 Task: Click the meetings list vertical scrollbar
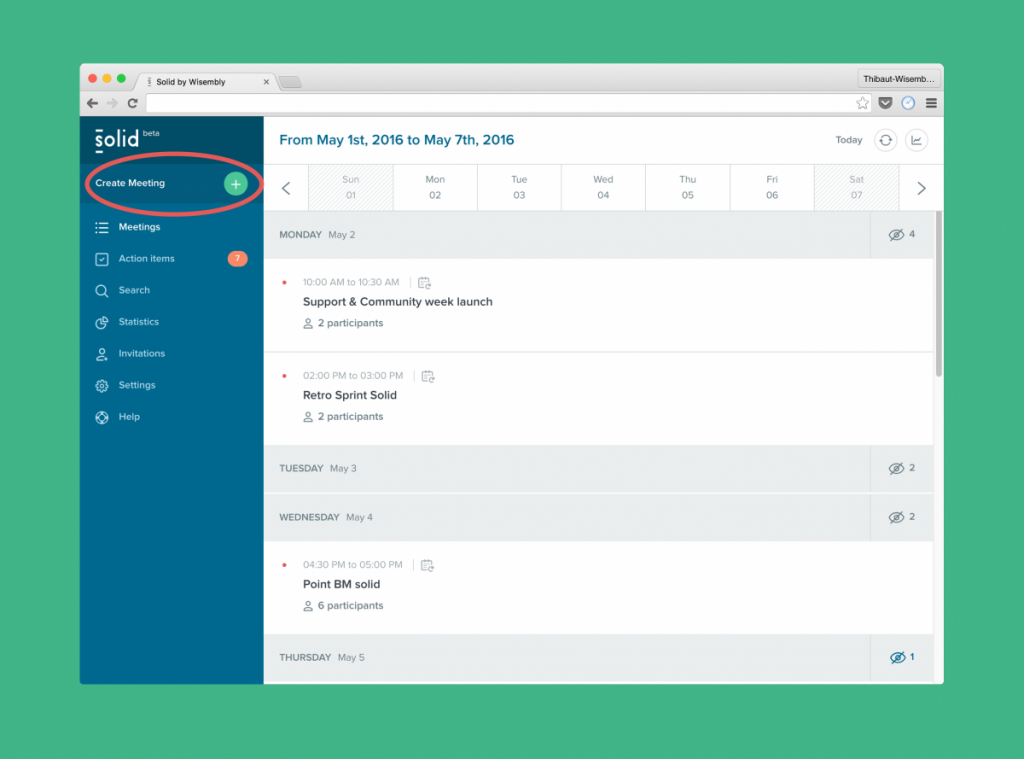(x=938, y=294)
